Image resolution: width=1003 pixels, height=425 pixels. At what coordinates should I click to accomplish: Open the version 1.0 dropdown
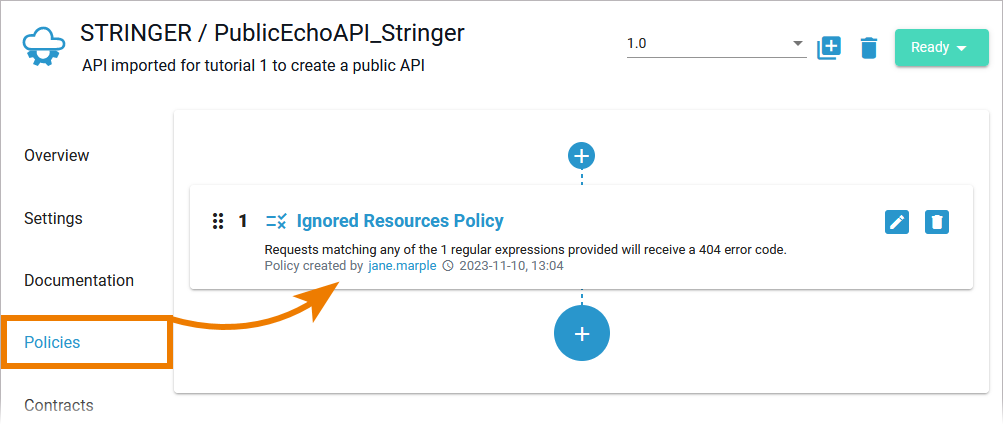pyautogui.click(x=716, y=44)
